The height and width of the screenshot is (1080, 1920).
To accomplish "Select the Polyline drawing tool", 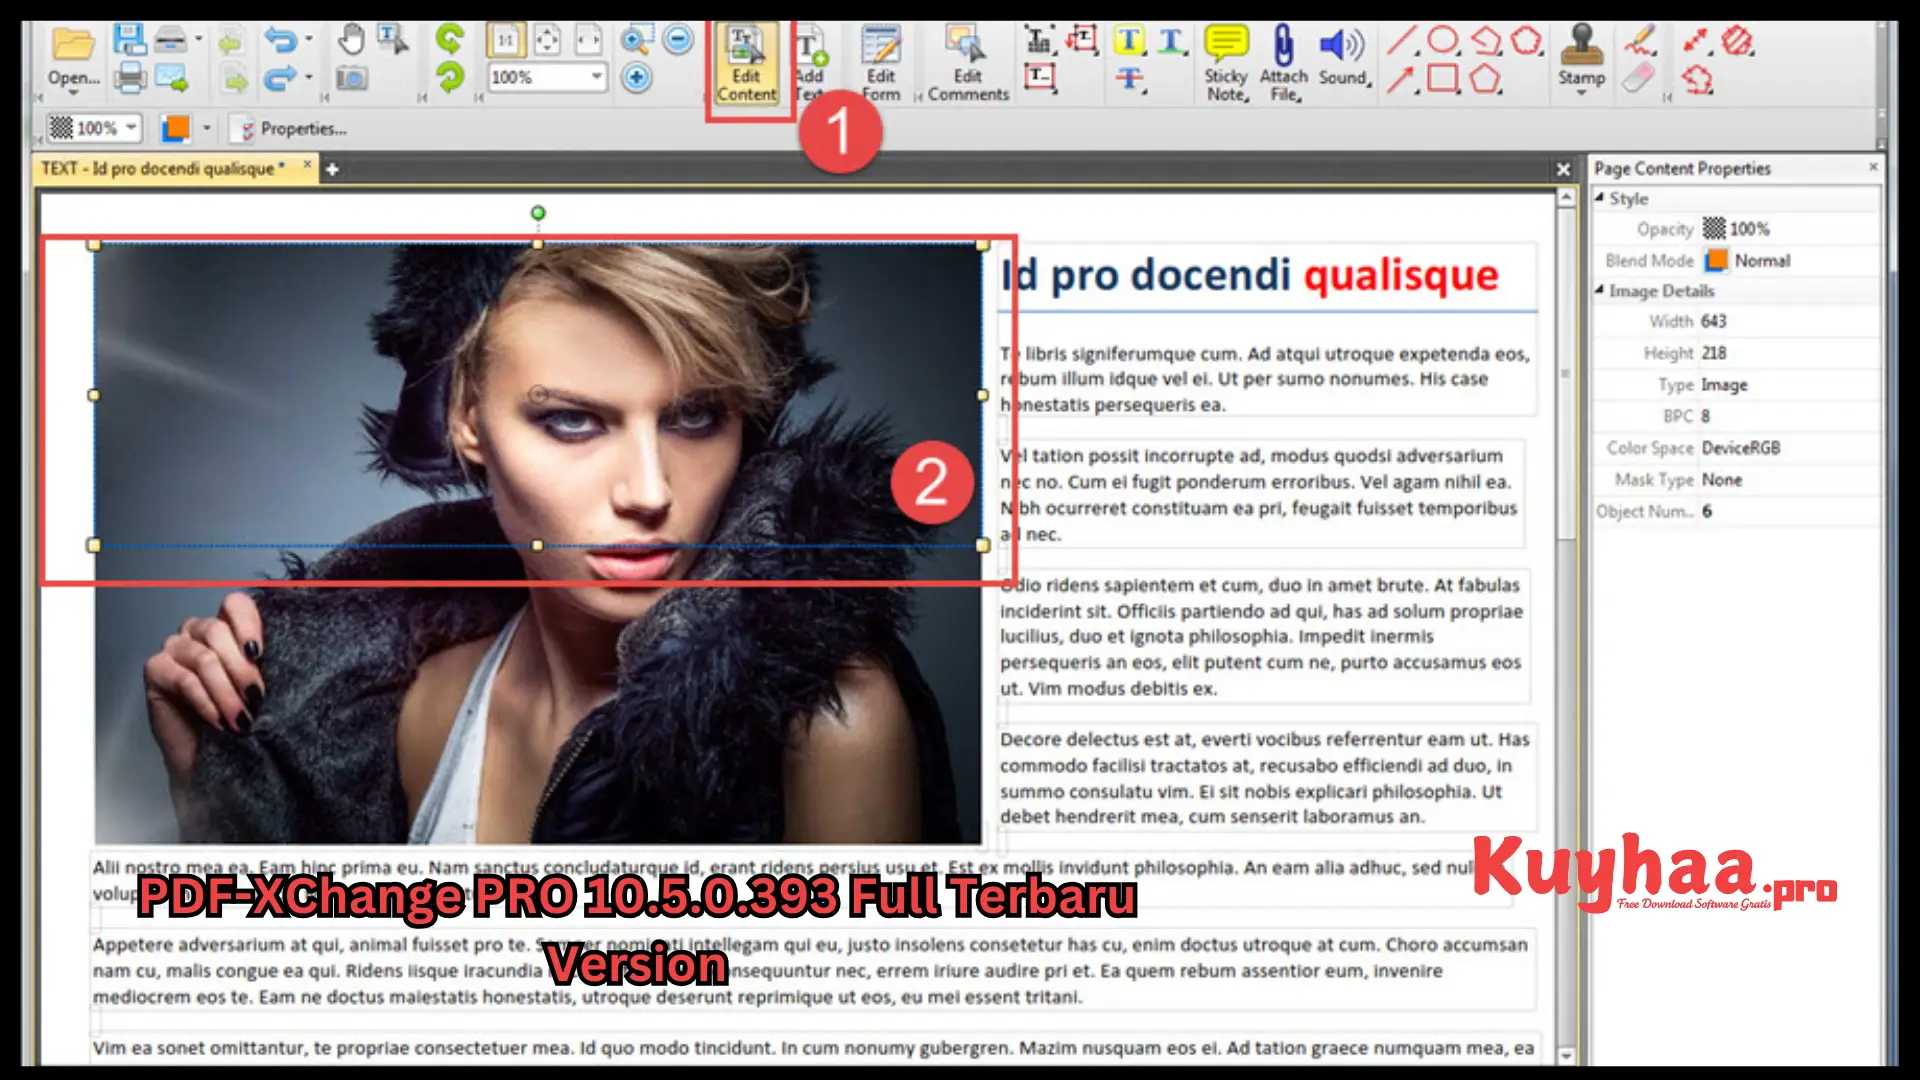I will [1486, 41].
